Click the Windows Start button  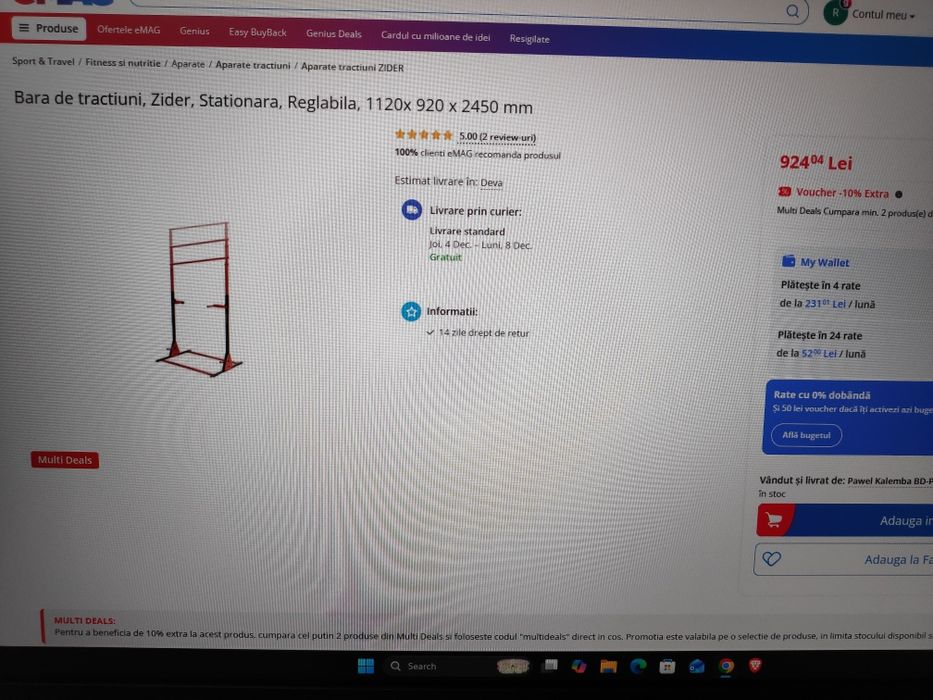[365, 665]
